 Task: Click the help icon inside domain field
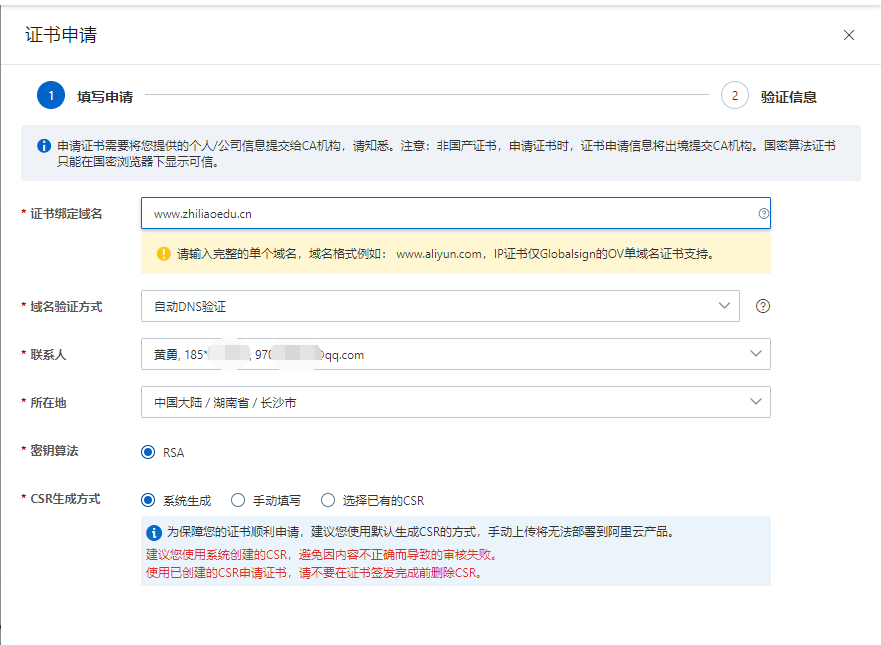[763, 213]
